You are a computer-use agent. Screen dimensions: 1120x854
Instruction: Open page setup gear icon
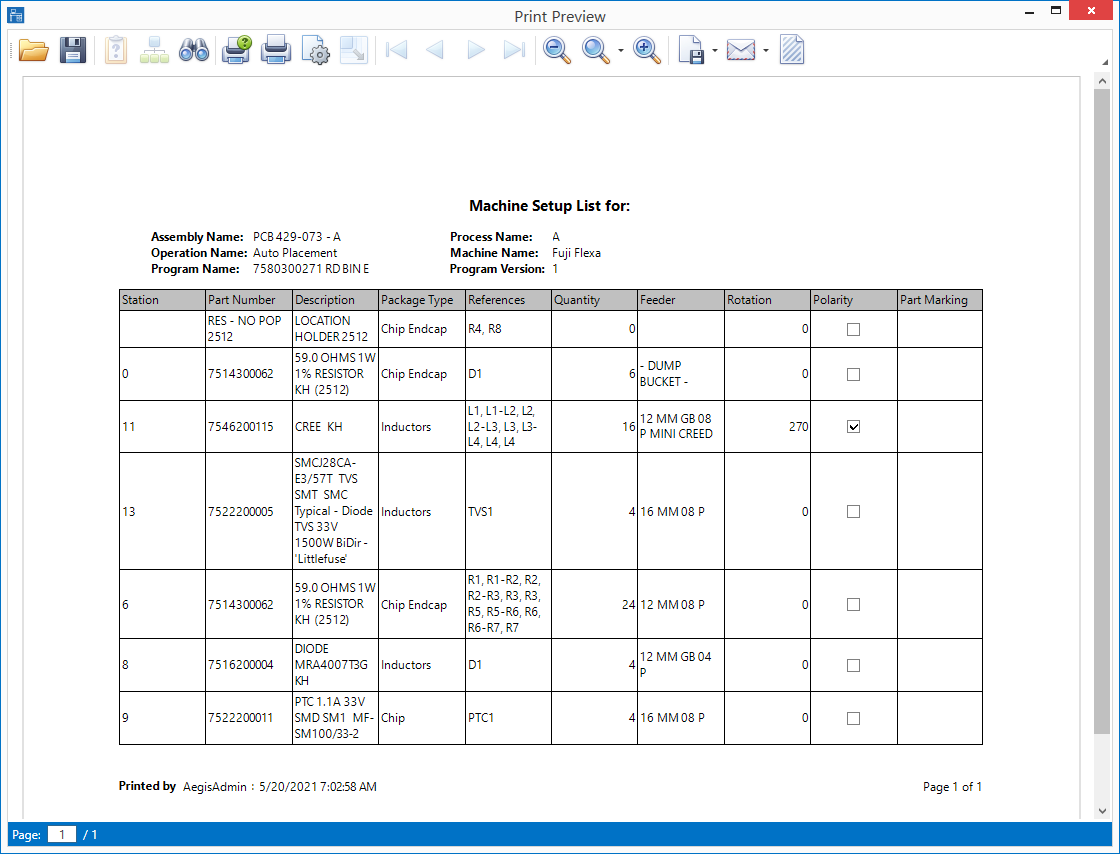click(x=315, y=50)
